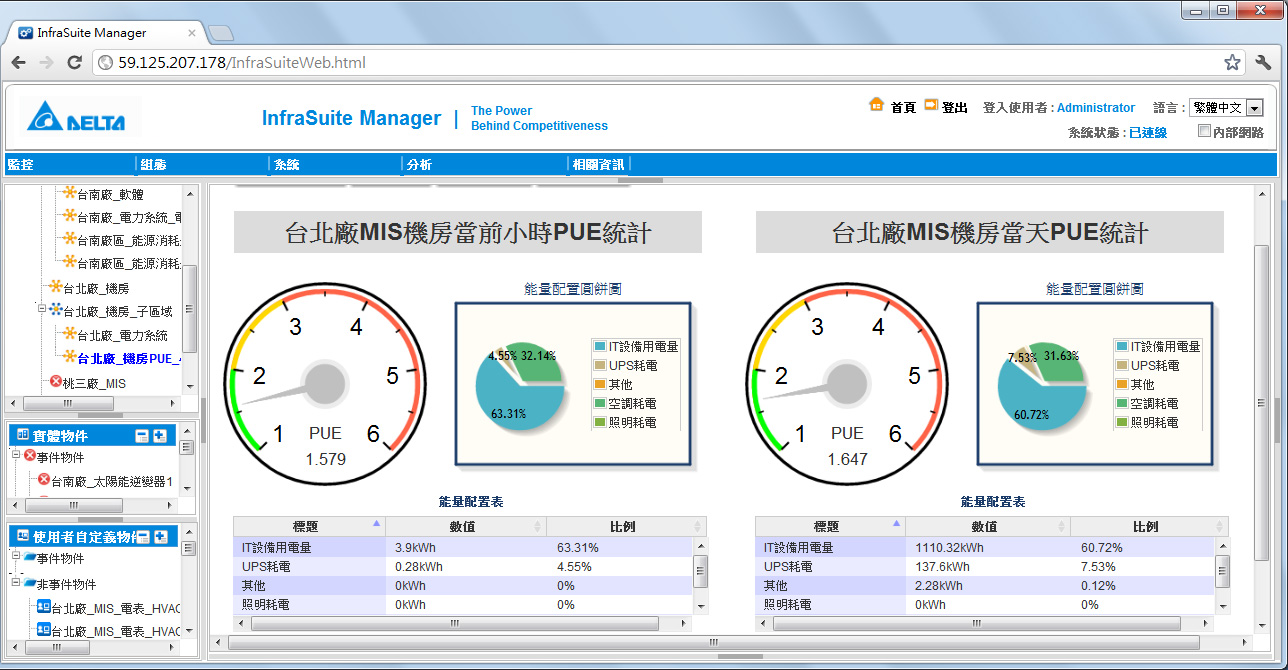Screen dimensions: 1288x670
Task: Click UPS耗電 legend swatch in daily pie chart
Action: tap(1122, 365)
